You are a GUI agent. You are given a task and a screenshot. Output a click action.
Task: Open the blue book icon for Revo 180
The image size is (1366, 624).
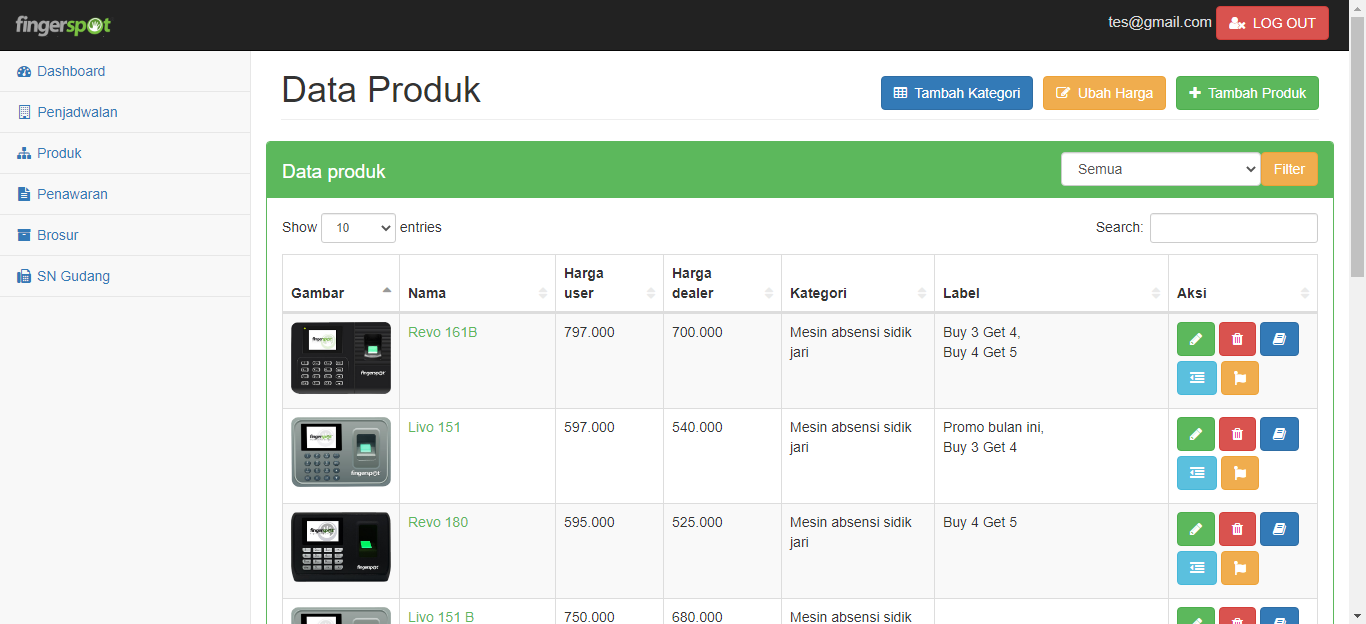click(1279, 529)
